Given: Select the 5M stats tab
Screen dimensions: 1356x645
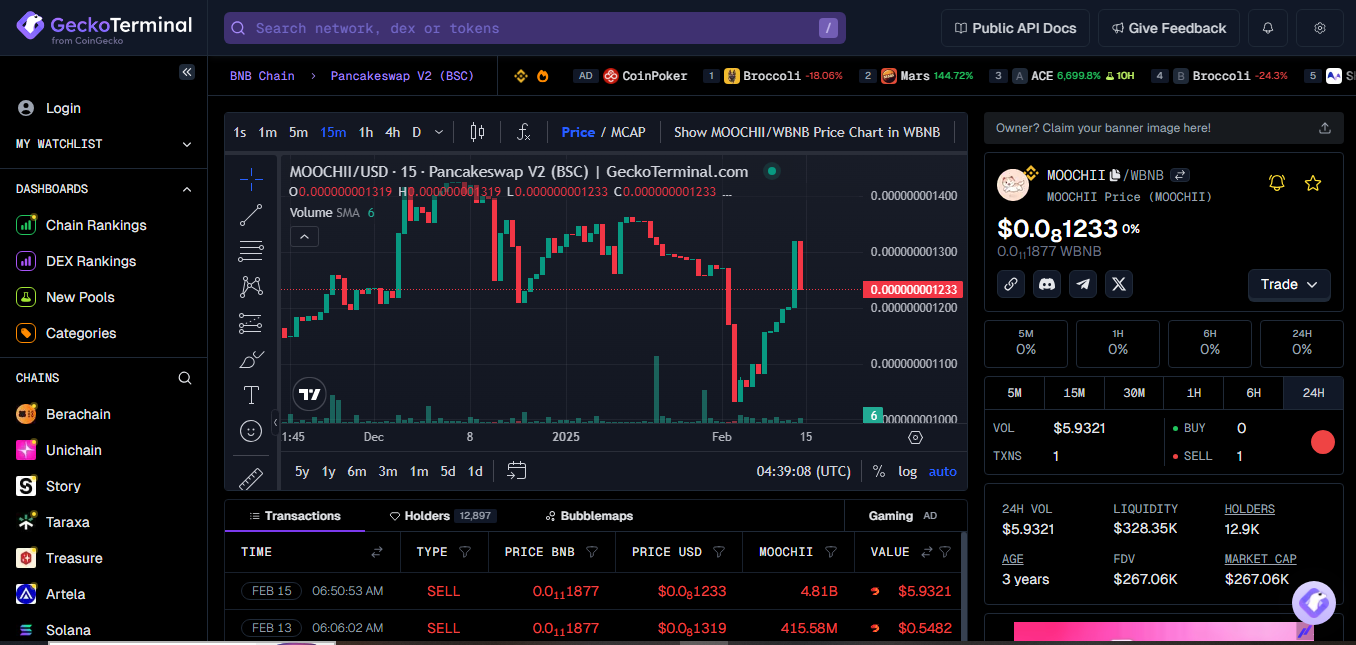Looking at the screenshot, I should (1014, 393).
